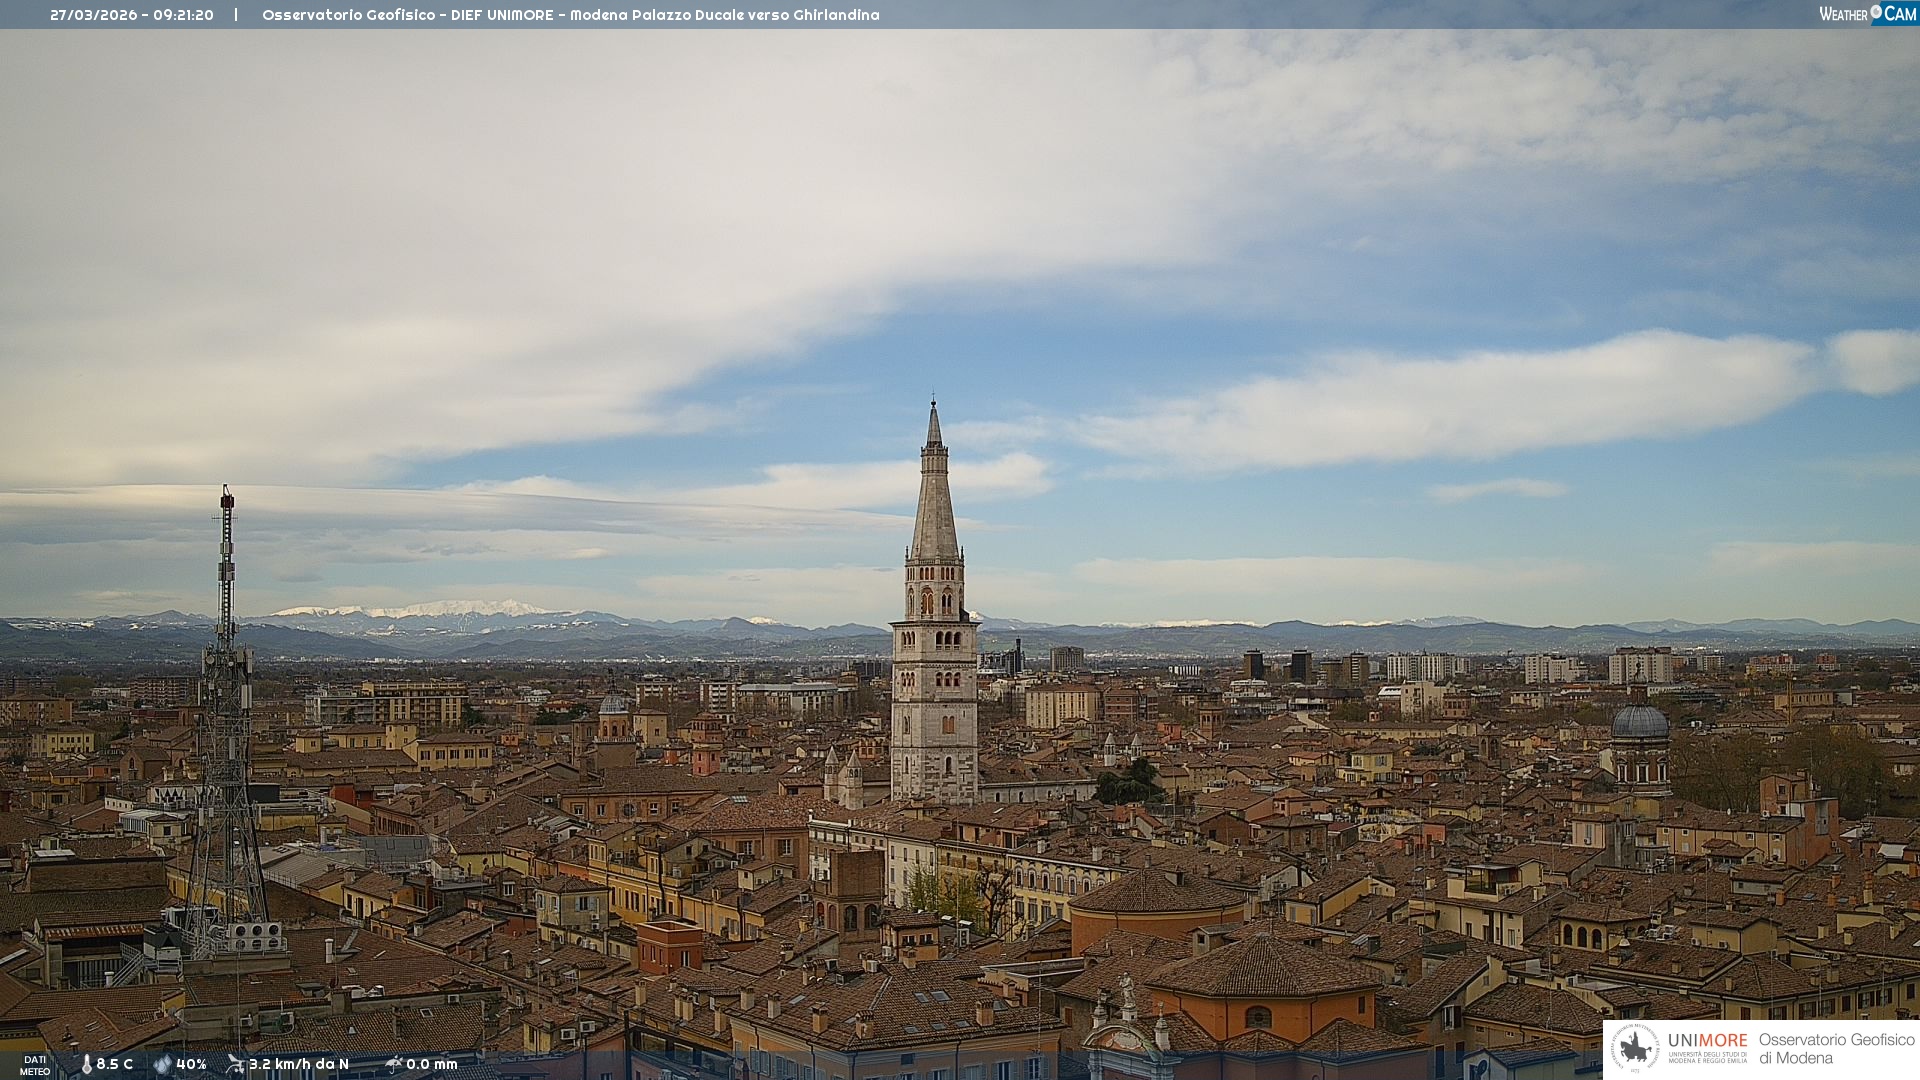Click the camera lens in WeatherCam logo

pos(1876,12)
